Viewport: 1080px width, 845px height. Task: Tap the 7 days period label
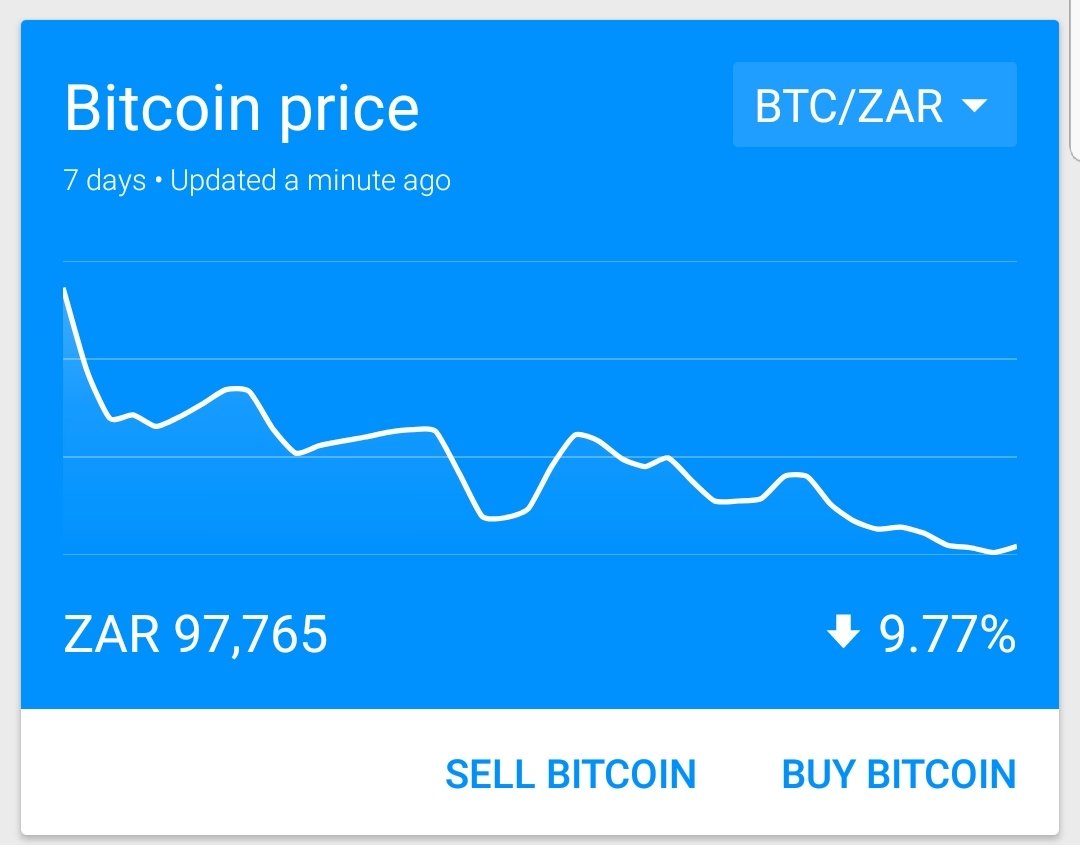click(104, 181)
